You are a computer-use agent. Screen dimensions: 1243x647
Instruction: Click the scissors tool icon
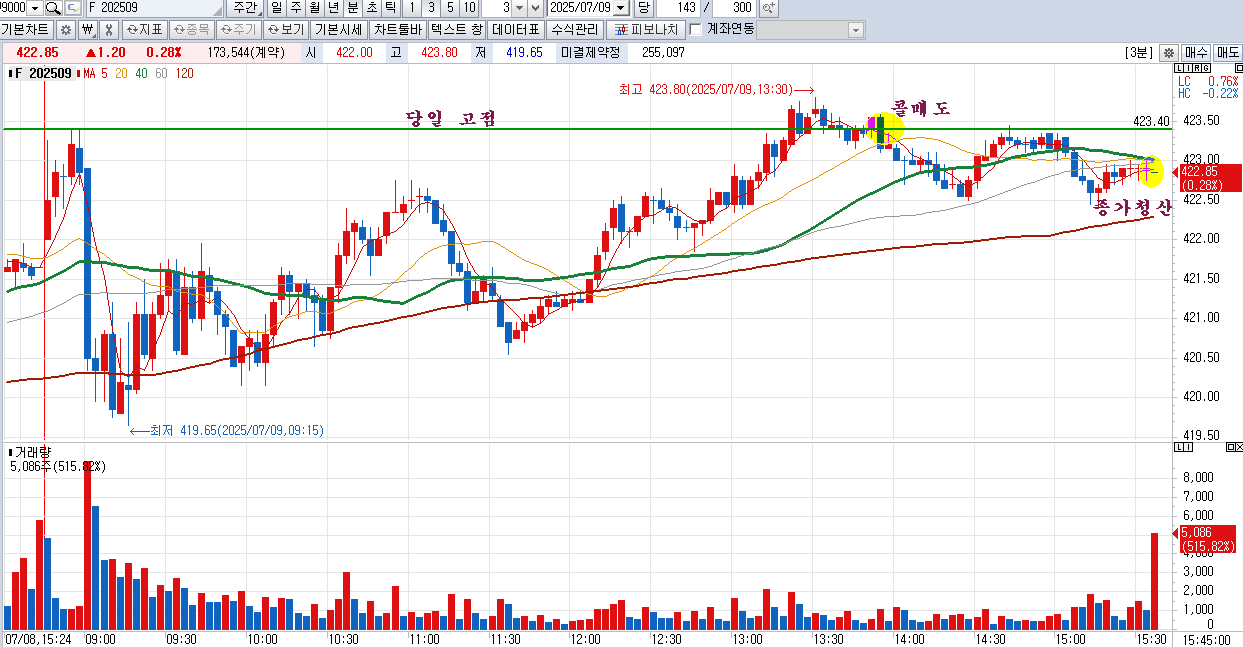pyautogui.click(x=108, y=30)
